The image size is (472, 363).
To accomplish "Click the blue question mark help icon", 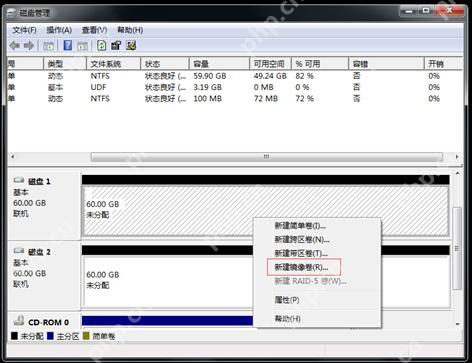I will point(68,45).
